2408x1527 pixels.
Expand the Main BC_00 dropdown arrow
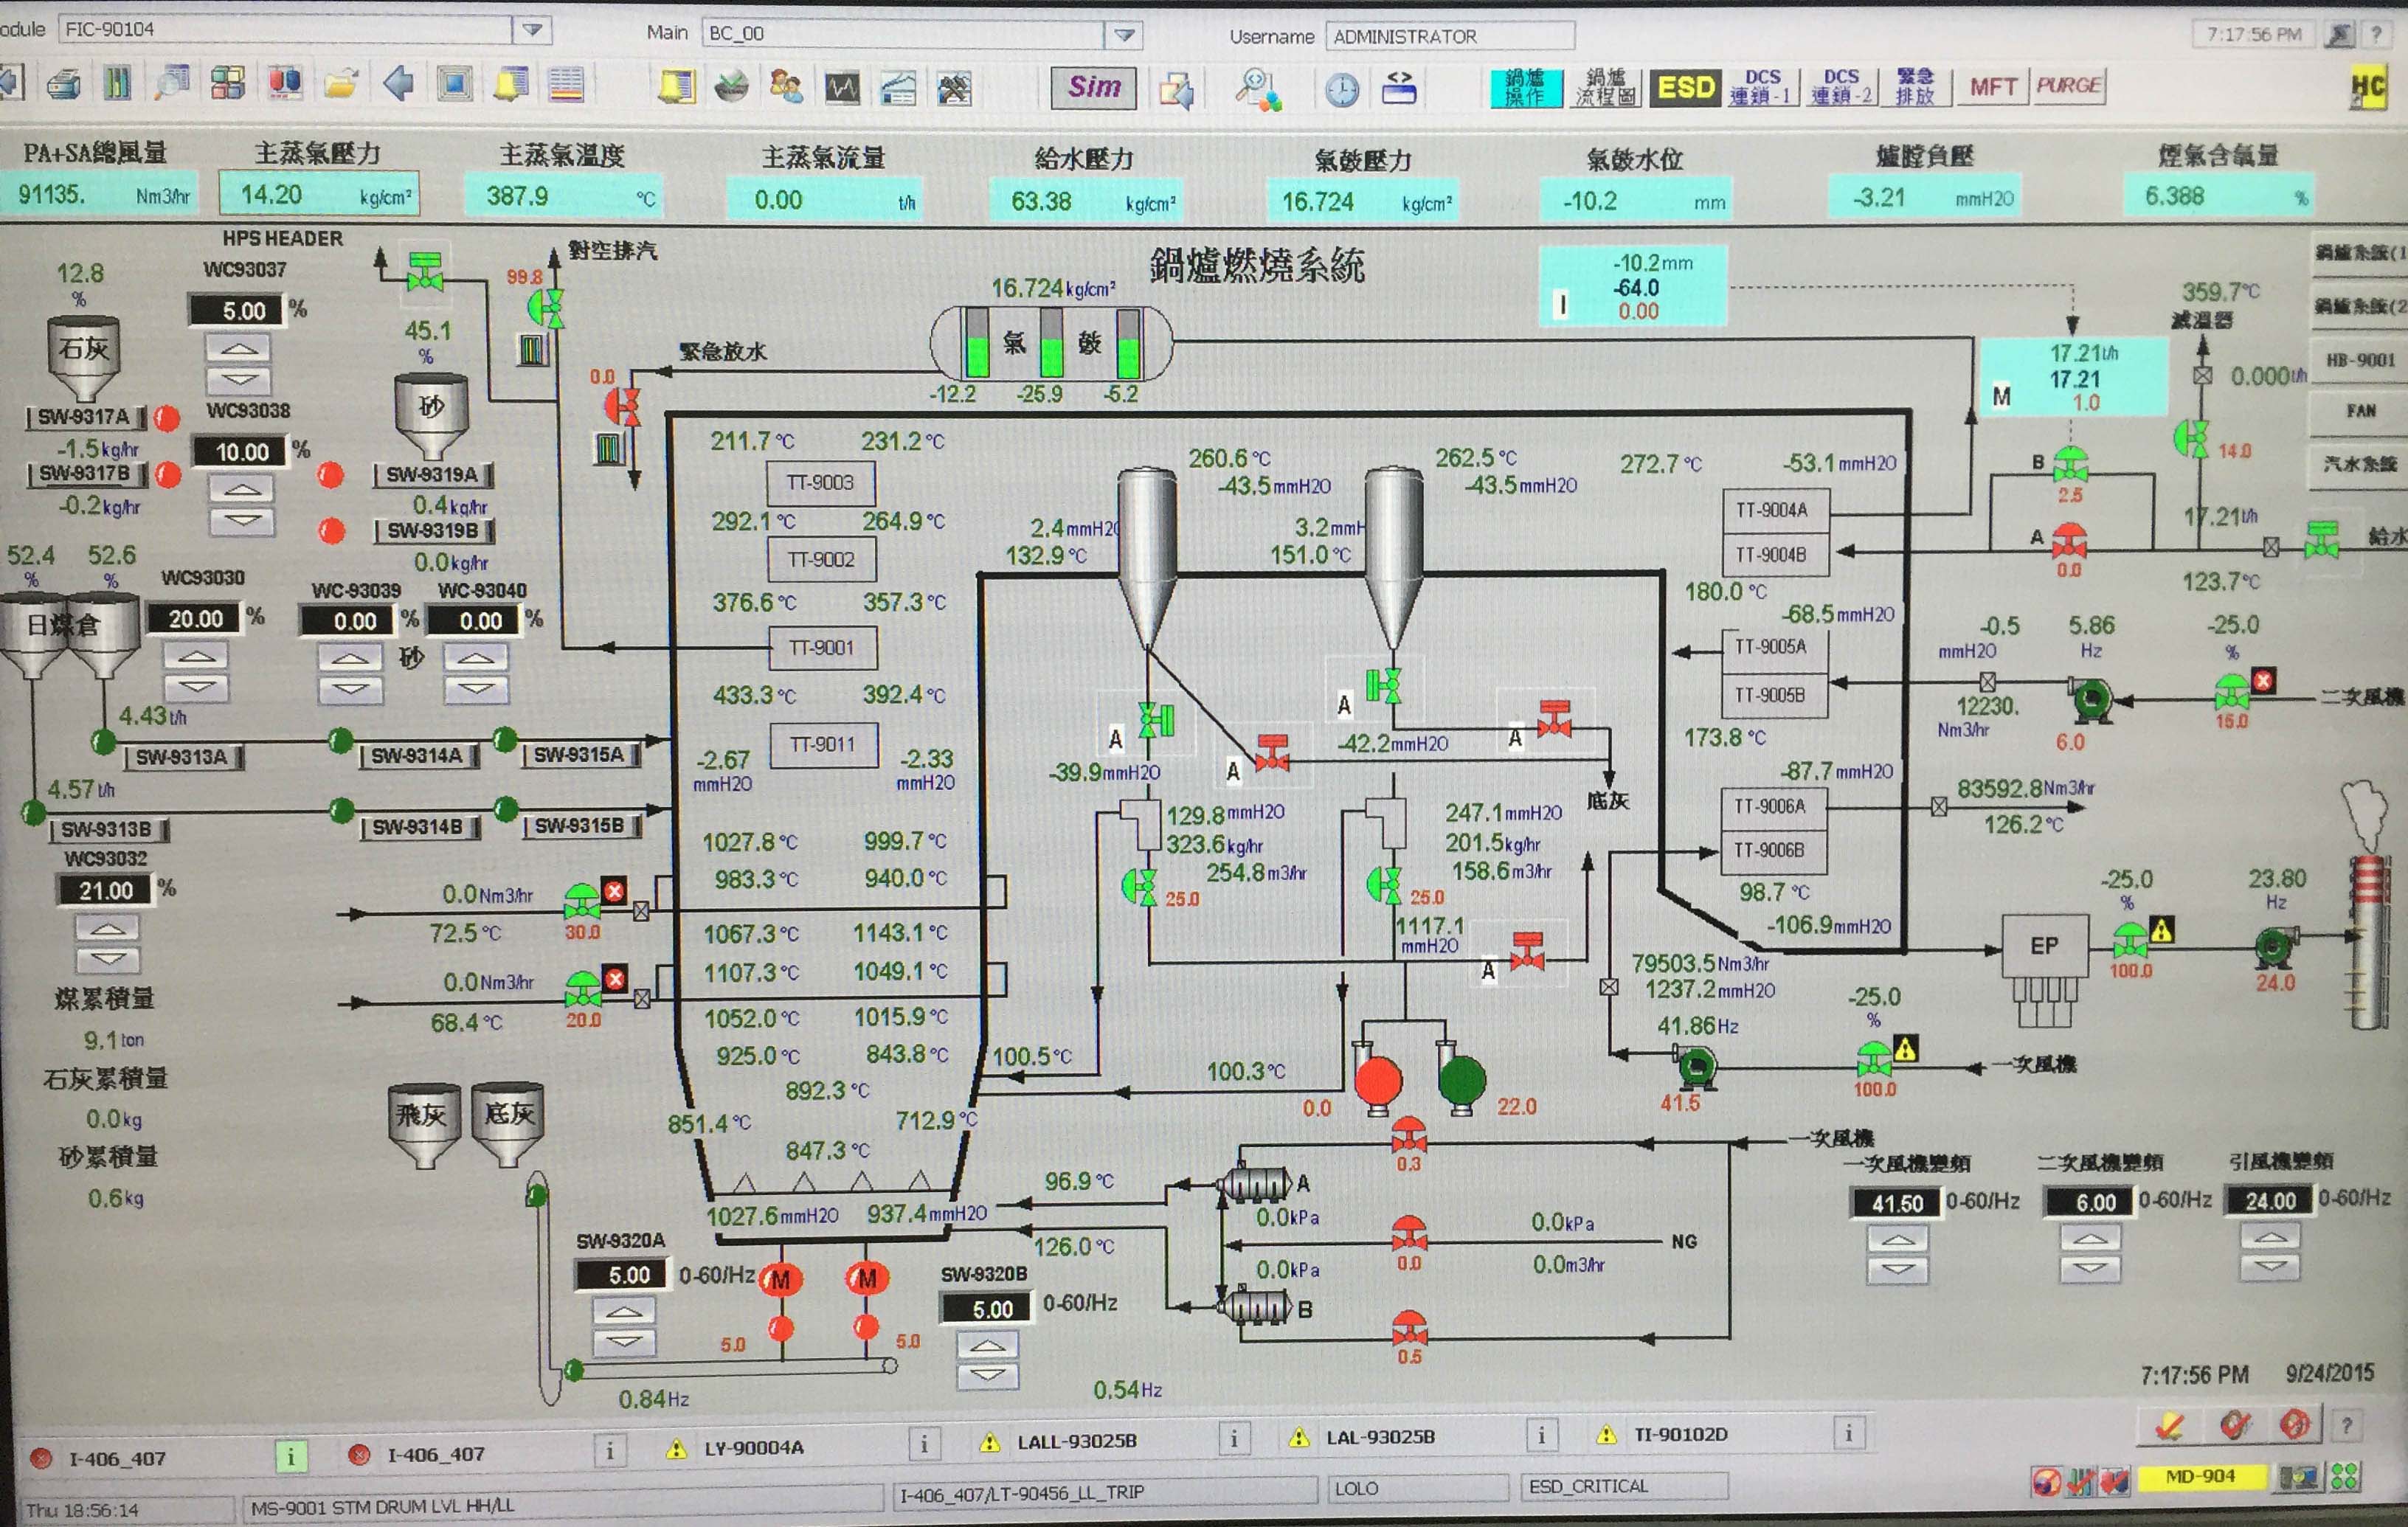click(x=1125, y=35)
